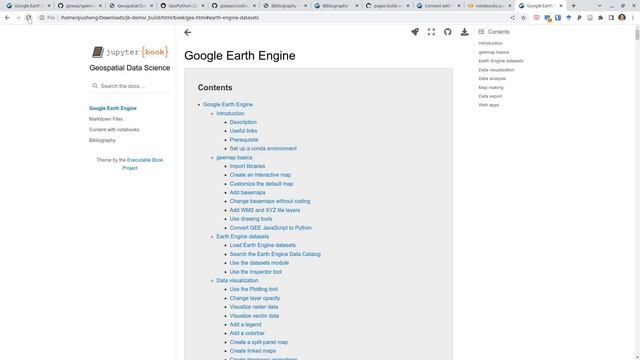
Task: Click the page vertical scrollbar thumb
Action: 637,33
